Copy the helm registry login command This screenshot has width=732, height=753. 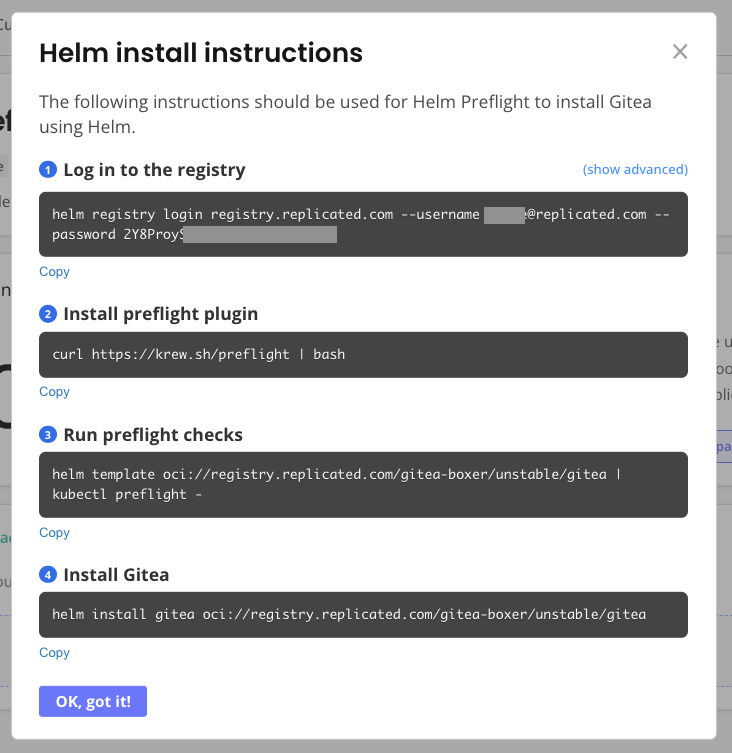click(54, 272)
